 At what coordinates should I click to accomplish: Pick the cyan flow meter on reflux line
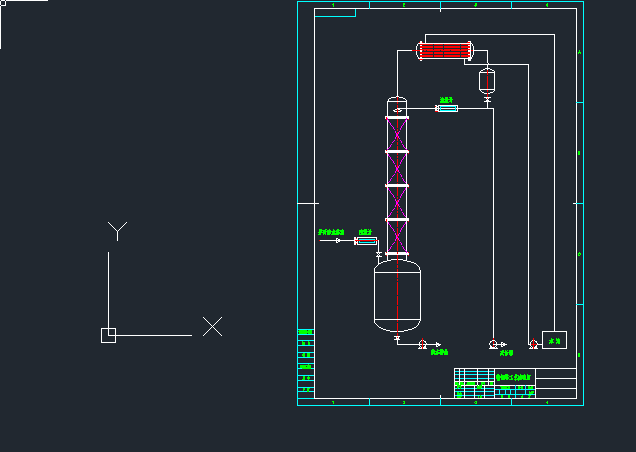click(447, 108)
